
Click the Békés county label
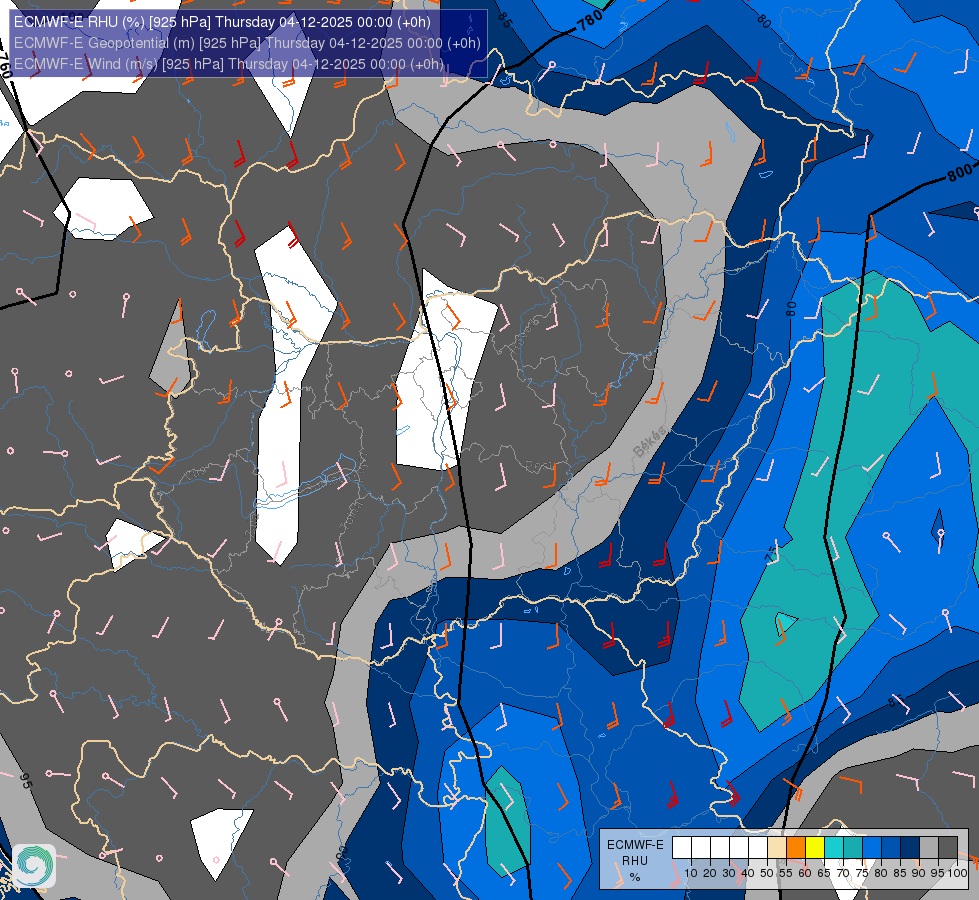point(649,443)
